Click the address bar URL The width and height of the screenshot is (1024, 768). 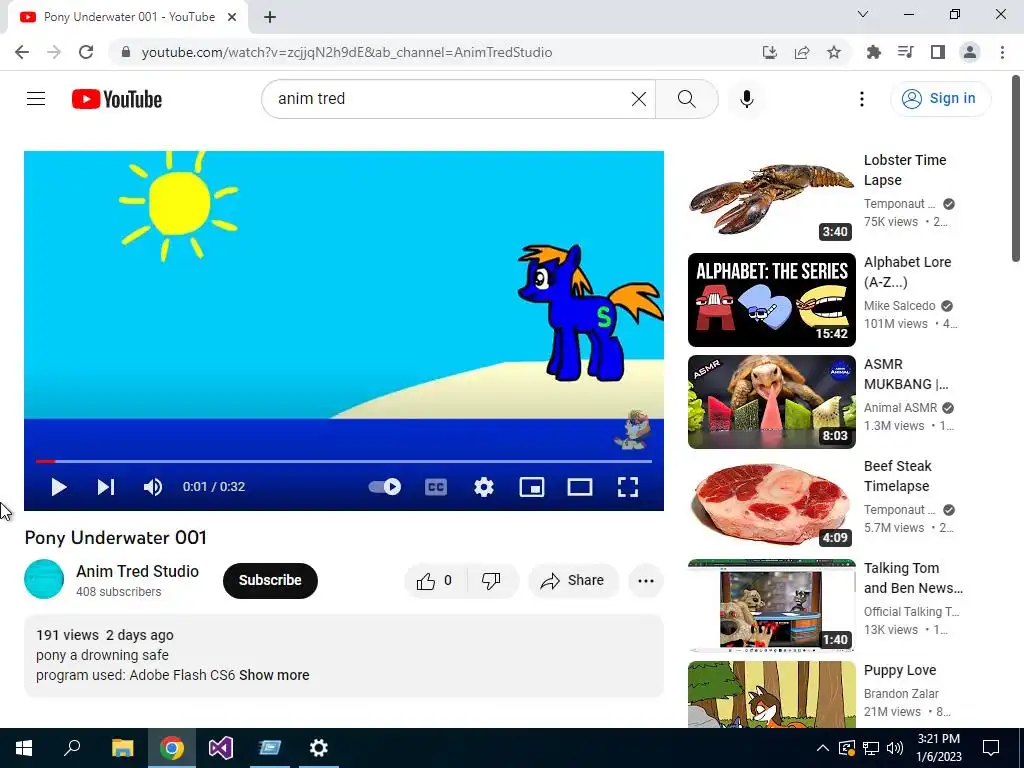tap(347, 52)
